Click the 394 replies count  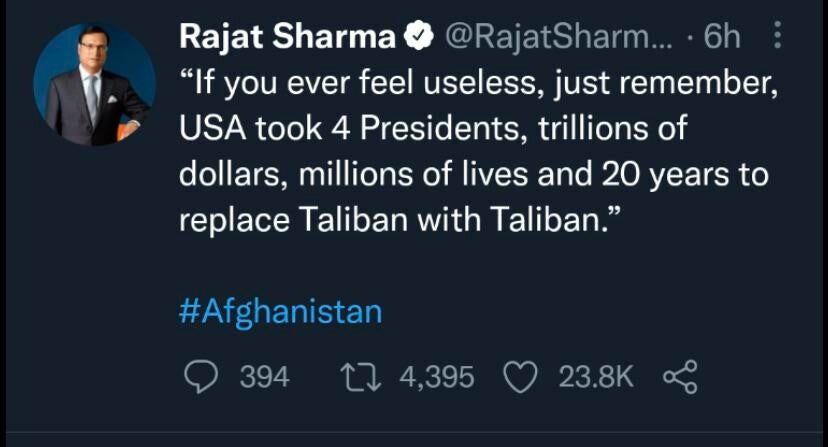tap(265, 377)
